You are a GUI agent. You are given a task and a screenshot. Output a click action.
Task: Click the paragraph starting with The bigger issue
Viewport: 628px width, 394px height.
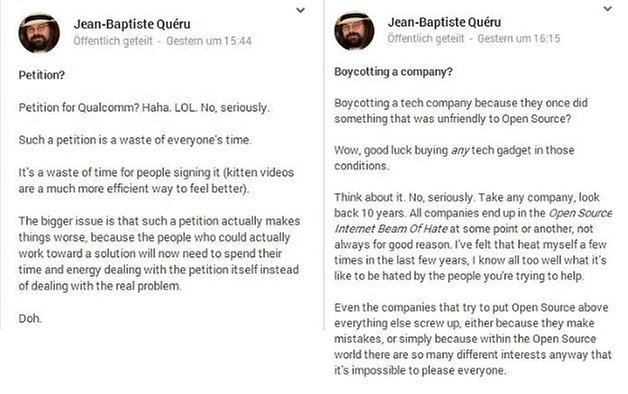coord(159,253)
